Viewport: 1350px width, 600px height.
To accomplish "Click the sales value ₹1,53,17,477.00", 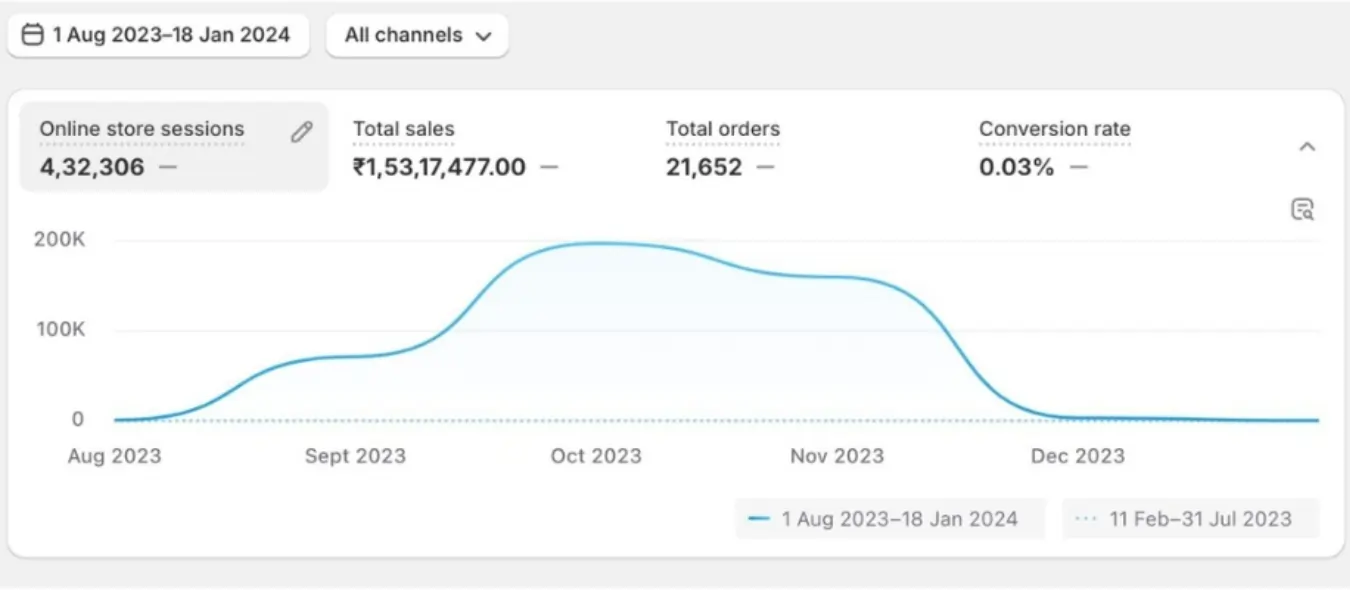I will (x=439, y=167).
